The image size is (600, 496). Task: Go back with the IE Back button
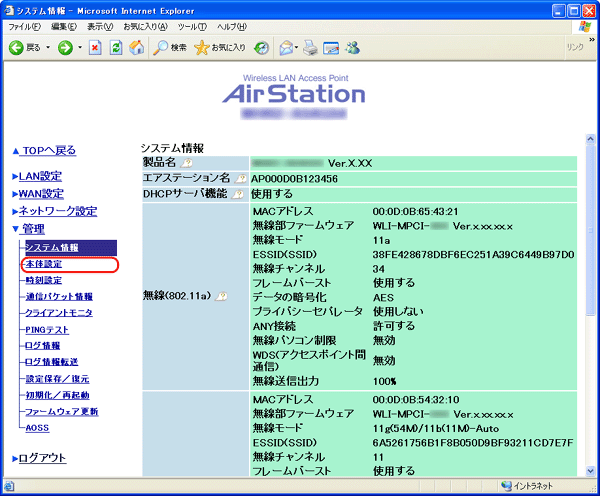24,48
